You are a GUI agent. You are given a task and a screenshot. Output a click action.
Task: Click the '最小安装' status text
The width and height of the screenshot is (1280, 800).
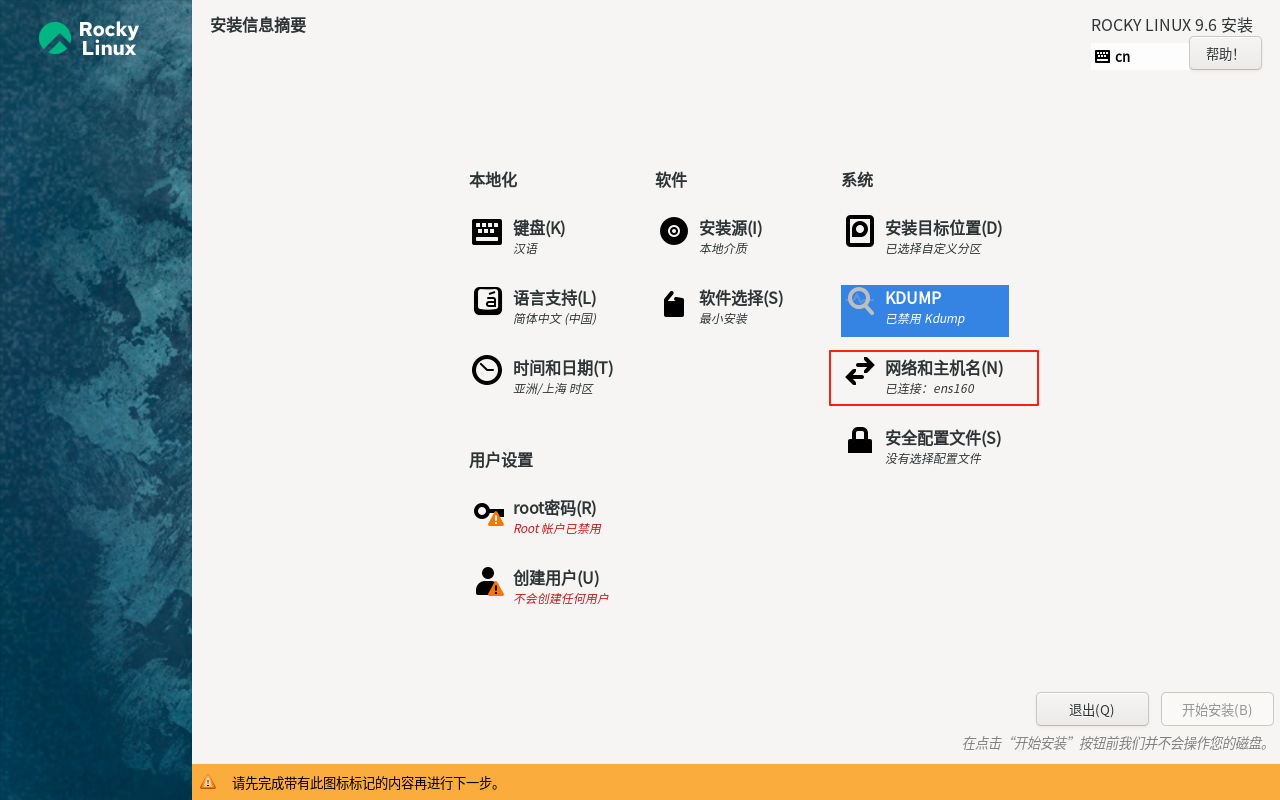(723, 319)
